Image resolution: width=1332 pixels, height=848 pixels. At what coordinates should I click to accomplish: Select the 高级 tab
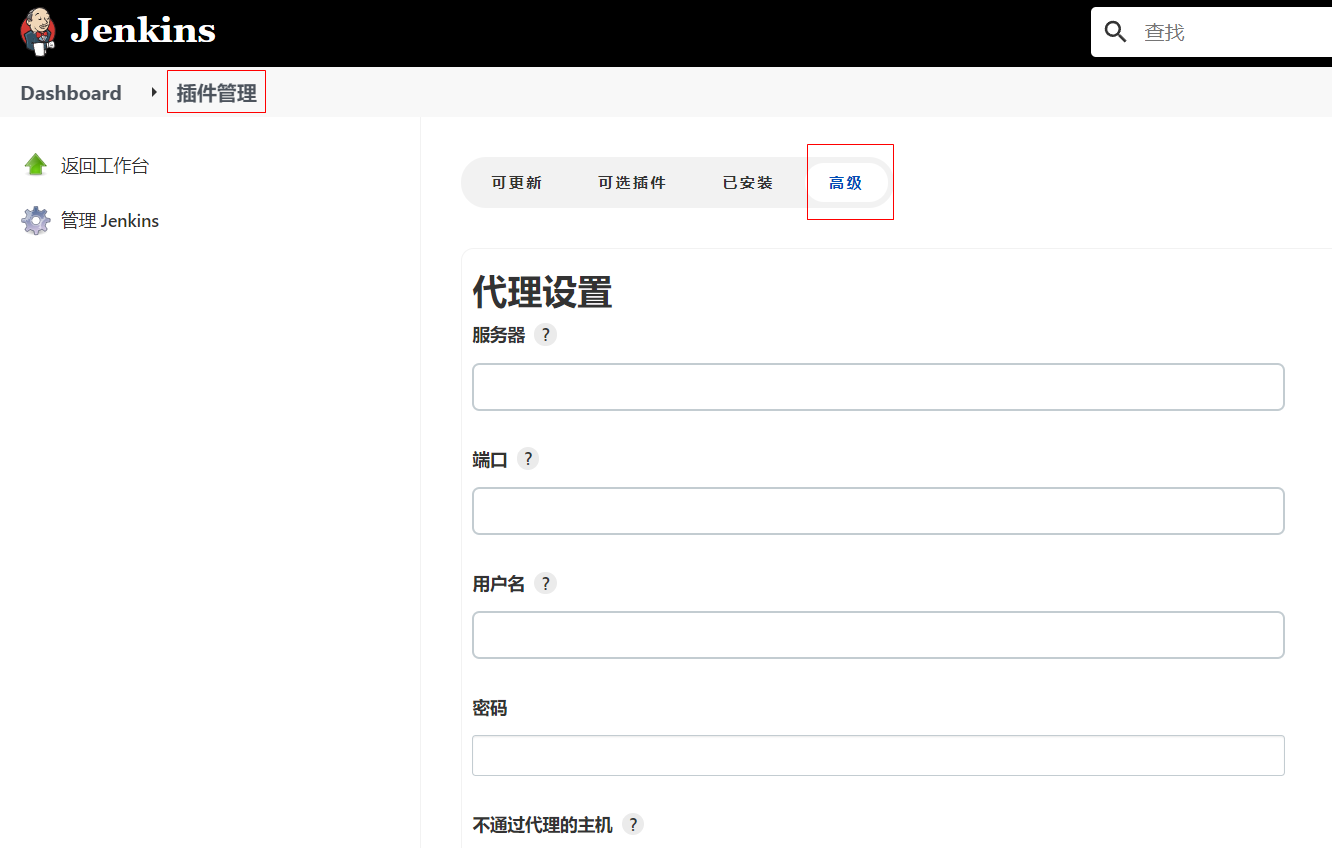pyautogui.click(x=847, y=182)
